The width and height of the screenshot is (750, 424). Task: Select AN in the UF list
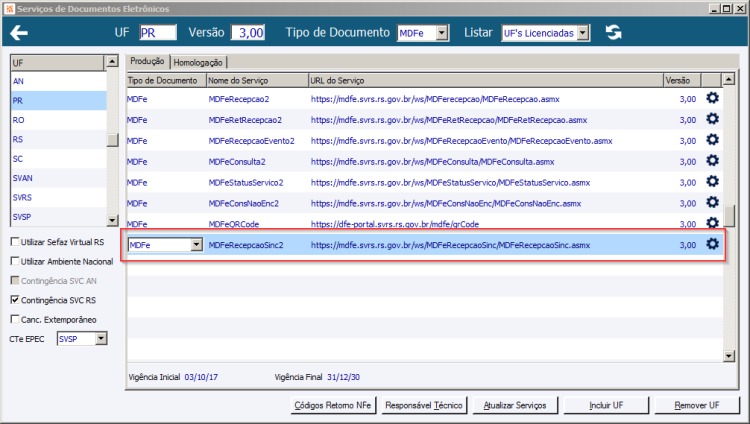point(58,81)
